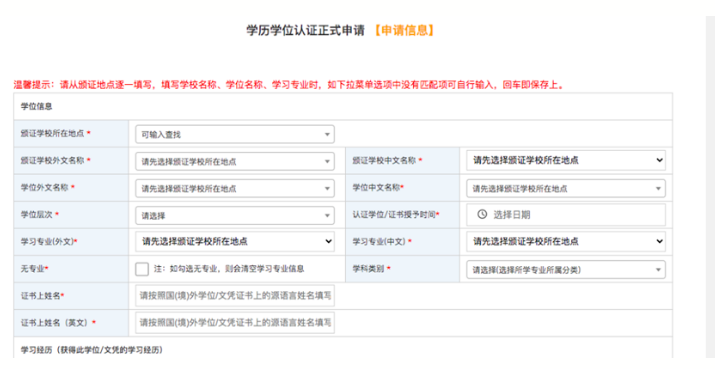The height and width of the screenshot is (369, 715).
Task: Click the 【申请信息】 orange heading
Action: [404, 31]
